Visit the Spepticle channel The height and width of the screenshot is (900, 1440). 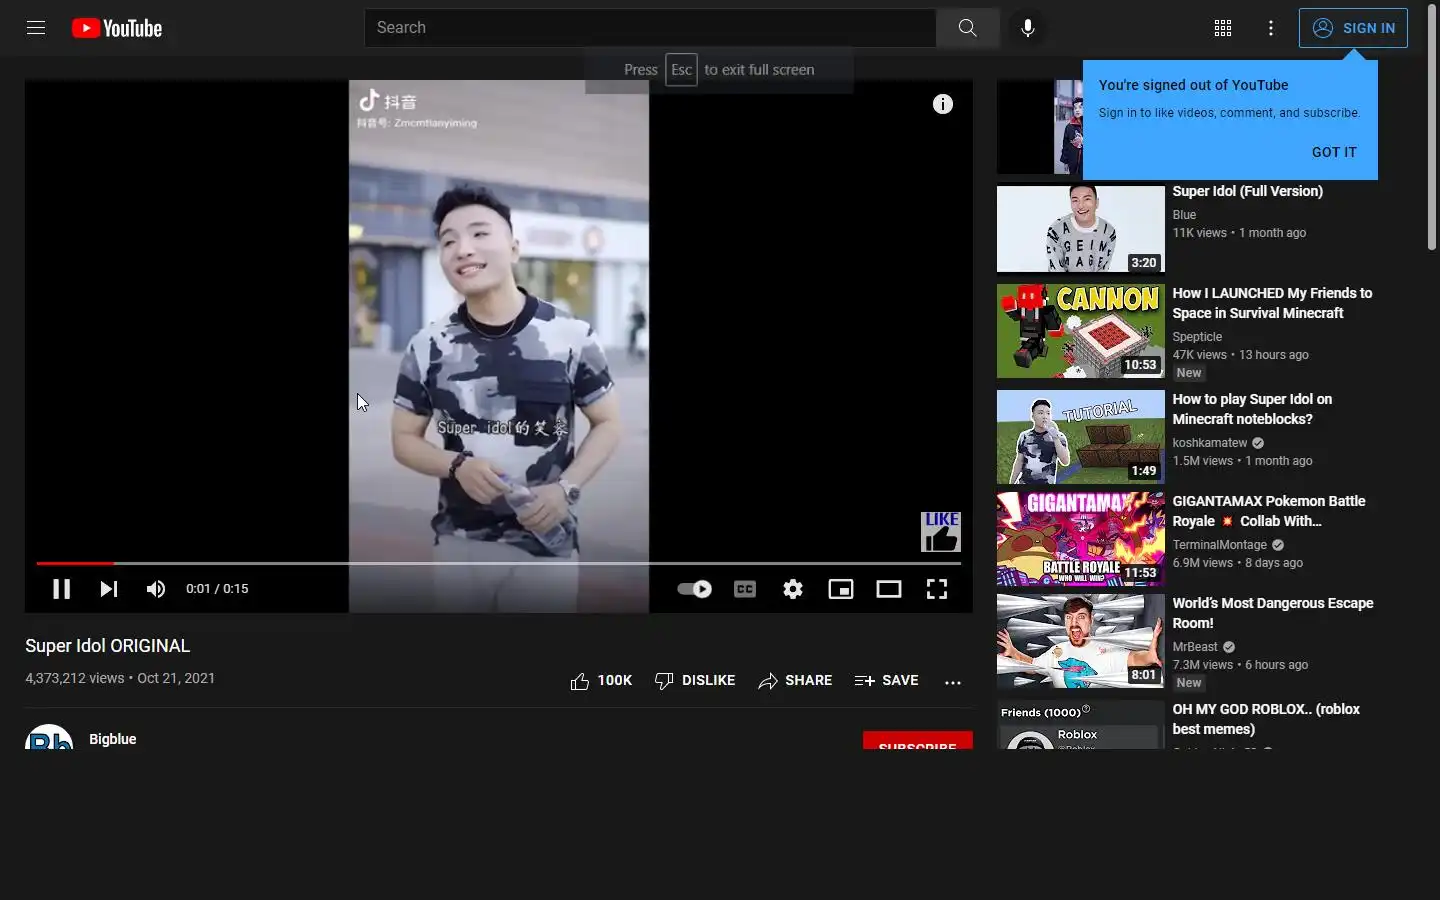coord(1197,337)
